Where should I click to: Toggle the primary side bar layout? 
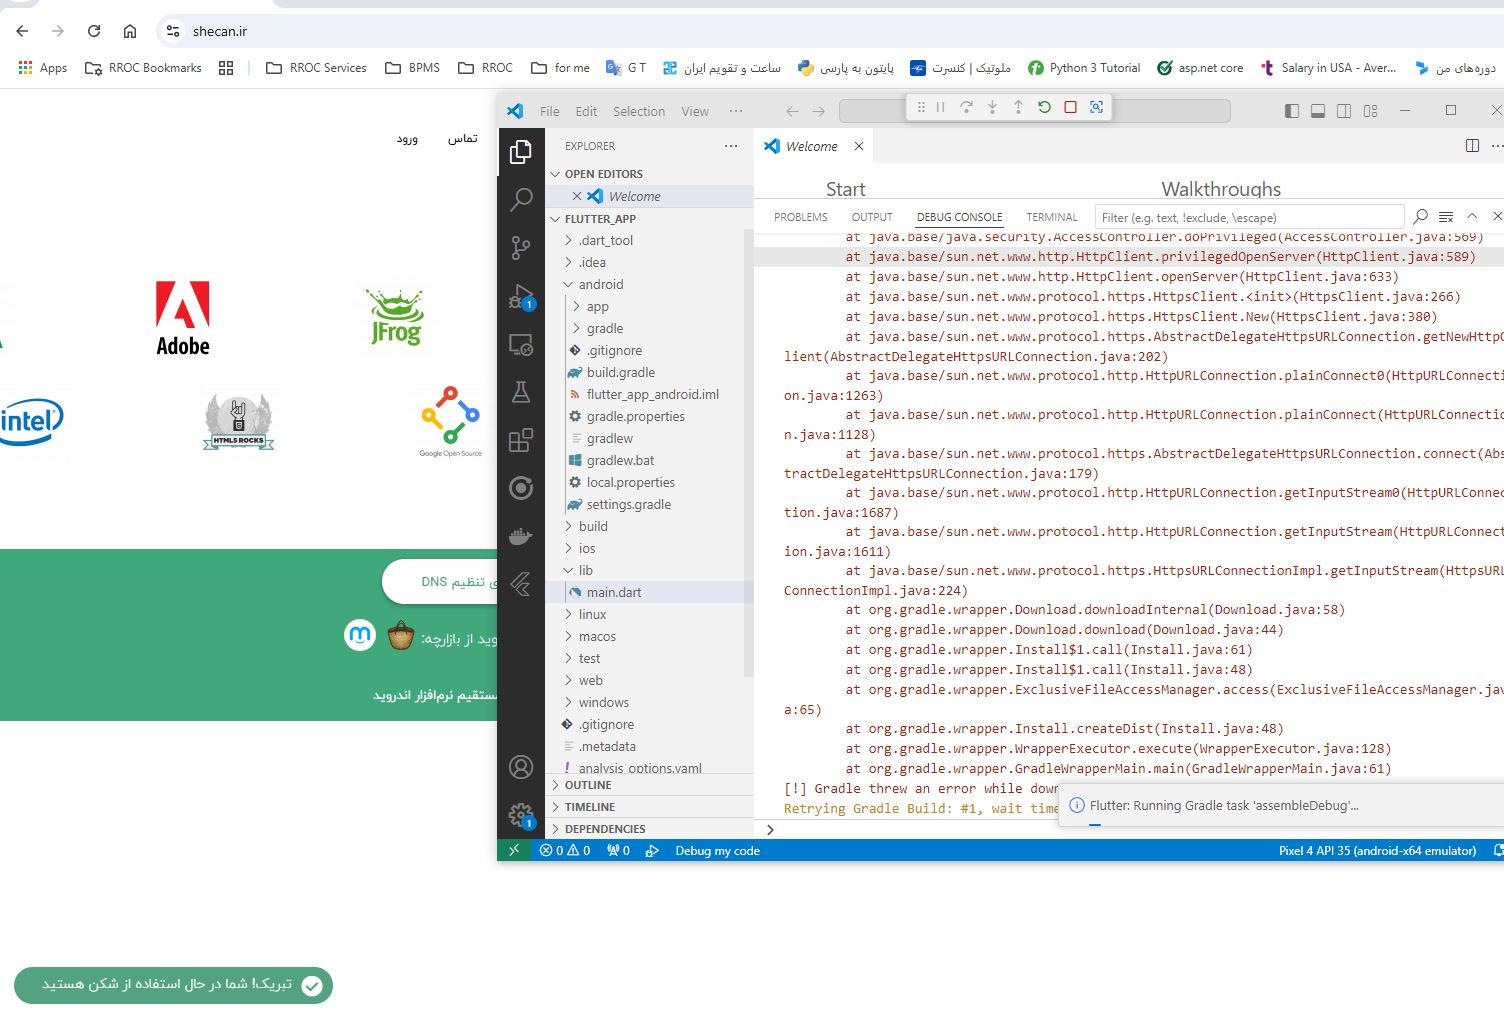coord(1292,111)
